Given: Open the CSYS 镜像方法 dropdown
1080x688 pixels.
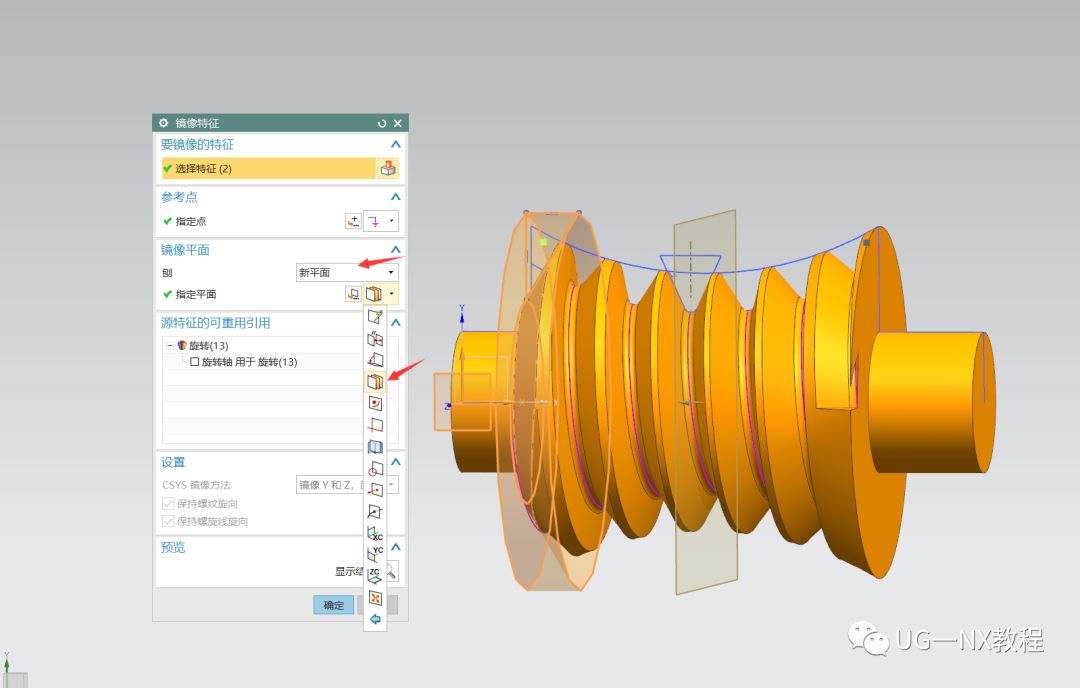Looking at the screenshot, I should click(347, 485).
